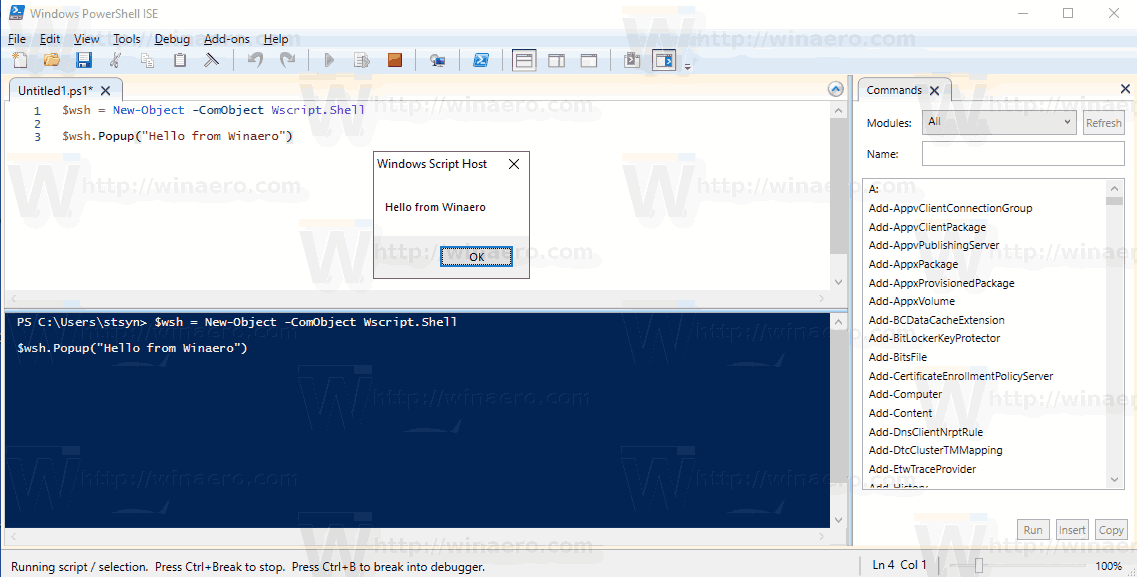Image resolution: width=1137 pixels, height=577 pixels.
Task: Click the Undo arrow icon
Action: tap(255, 60)
